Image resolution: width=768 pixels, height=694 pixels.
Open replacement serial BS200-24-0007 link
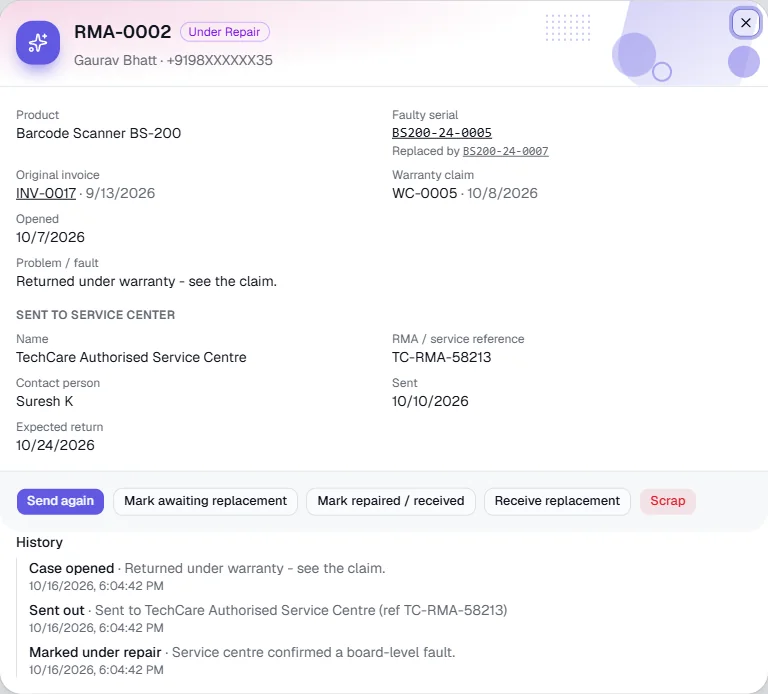tap(505, 151)
